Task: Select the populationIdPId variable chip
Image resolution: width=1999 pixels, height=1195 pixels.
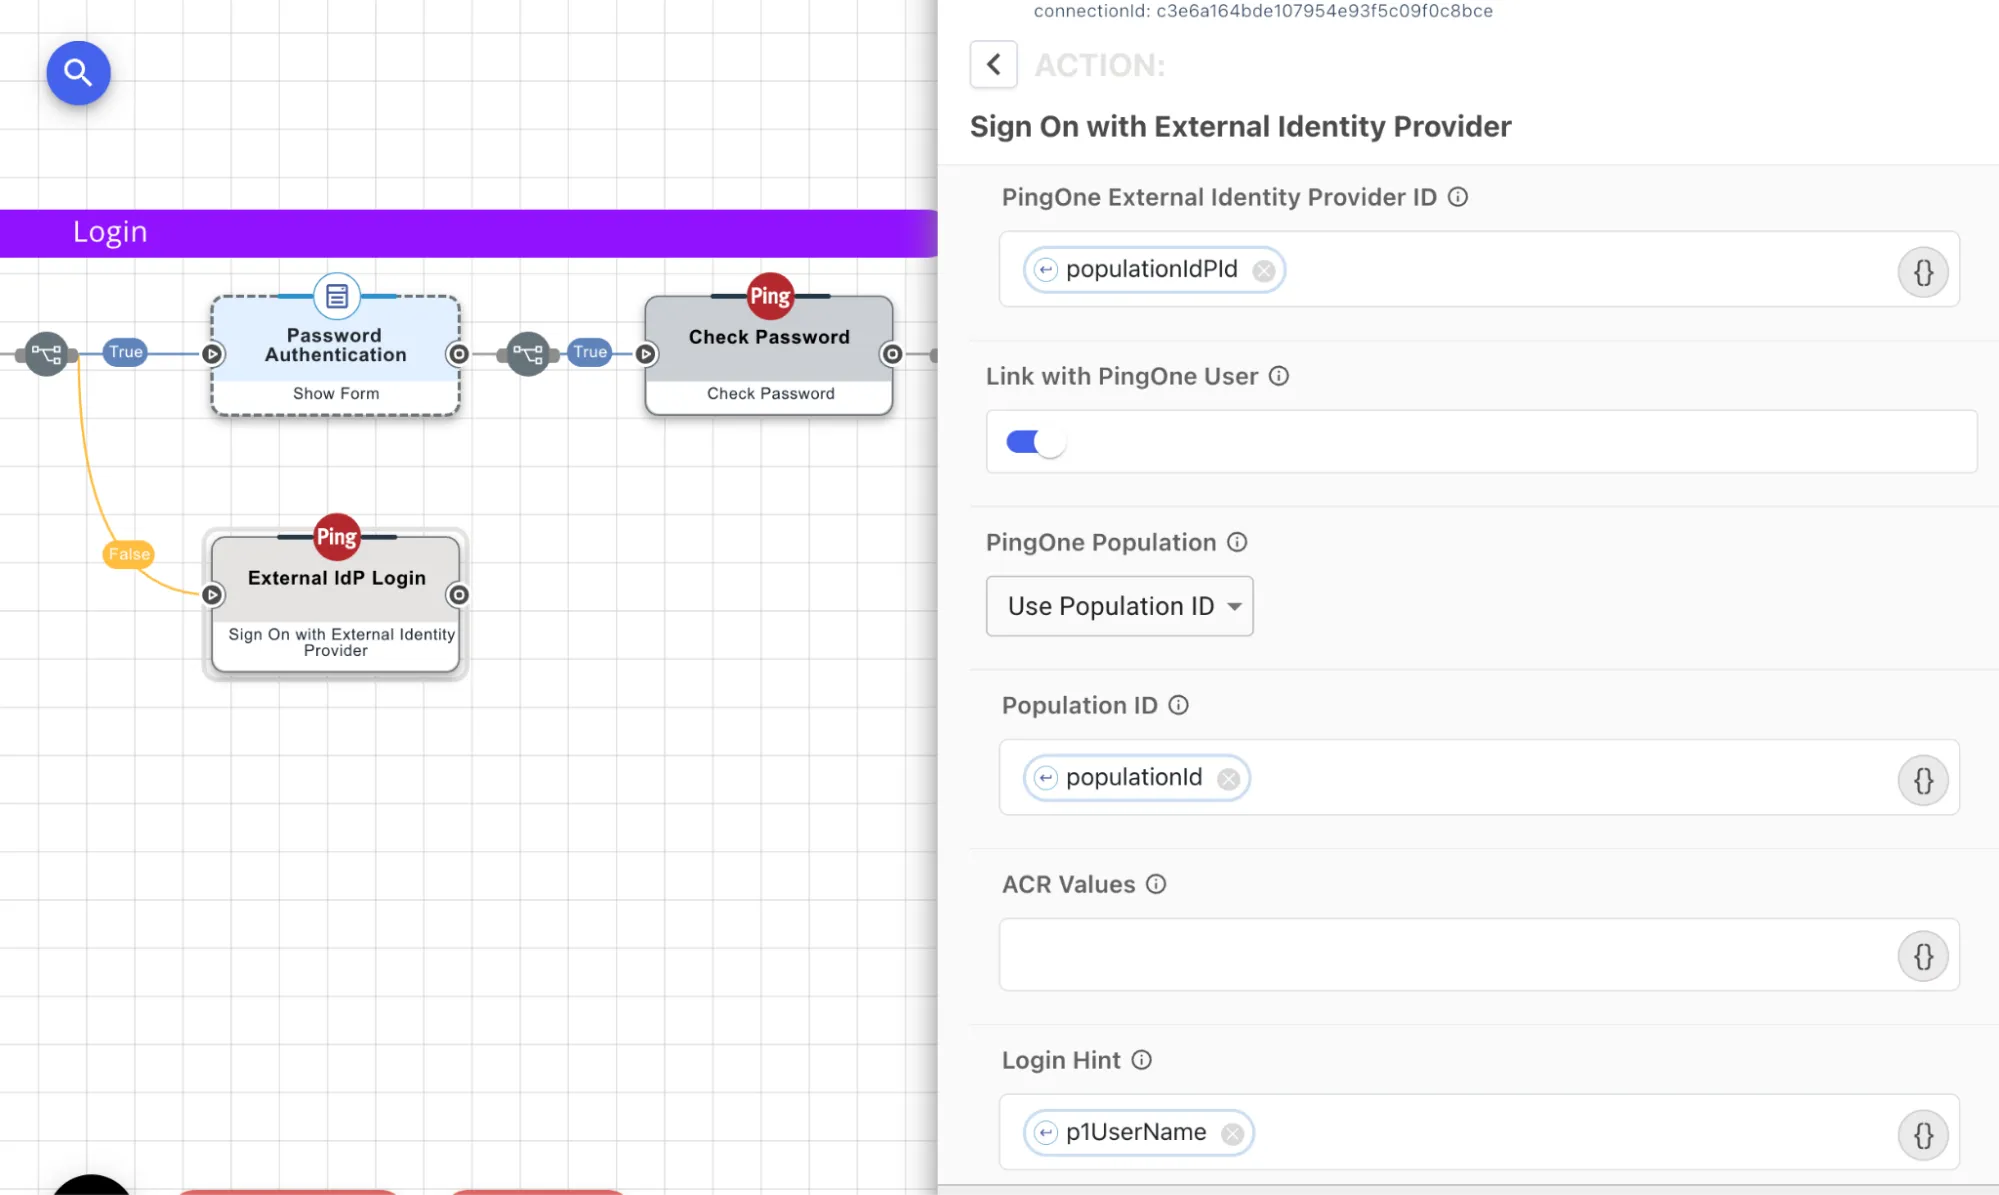Action: coord(1152,269)
